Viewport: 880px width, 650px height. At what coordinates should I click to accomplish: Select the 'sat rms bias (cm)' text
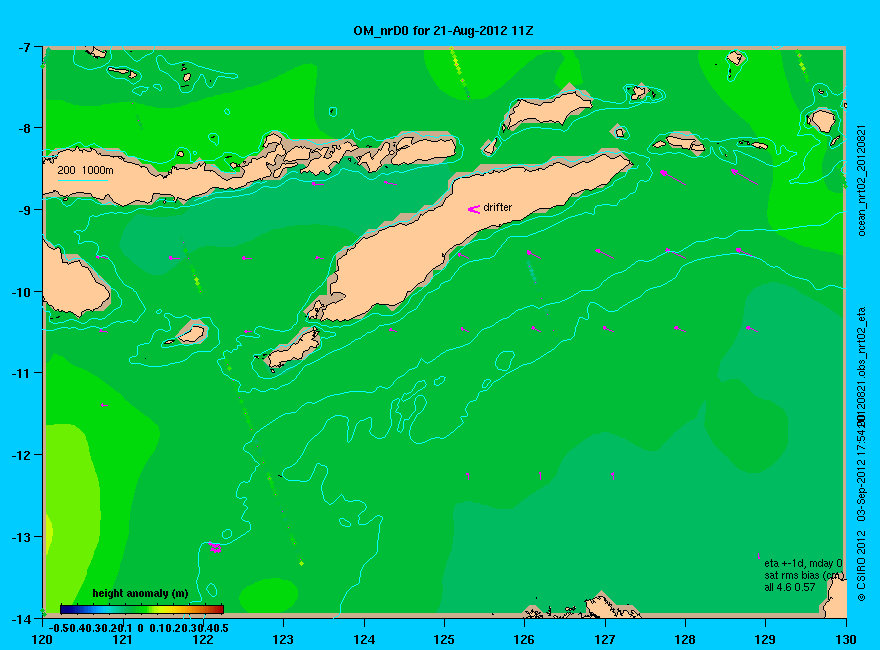(x=804, y=575)
